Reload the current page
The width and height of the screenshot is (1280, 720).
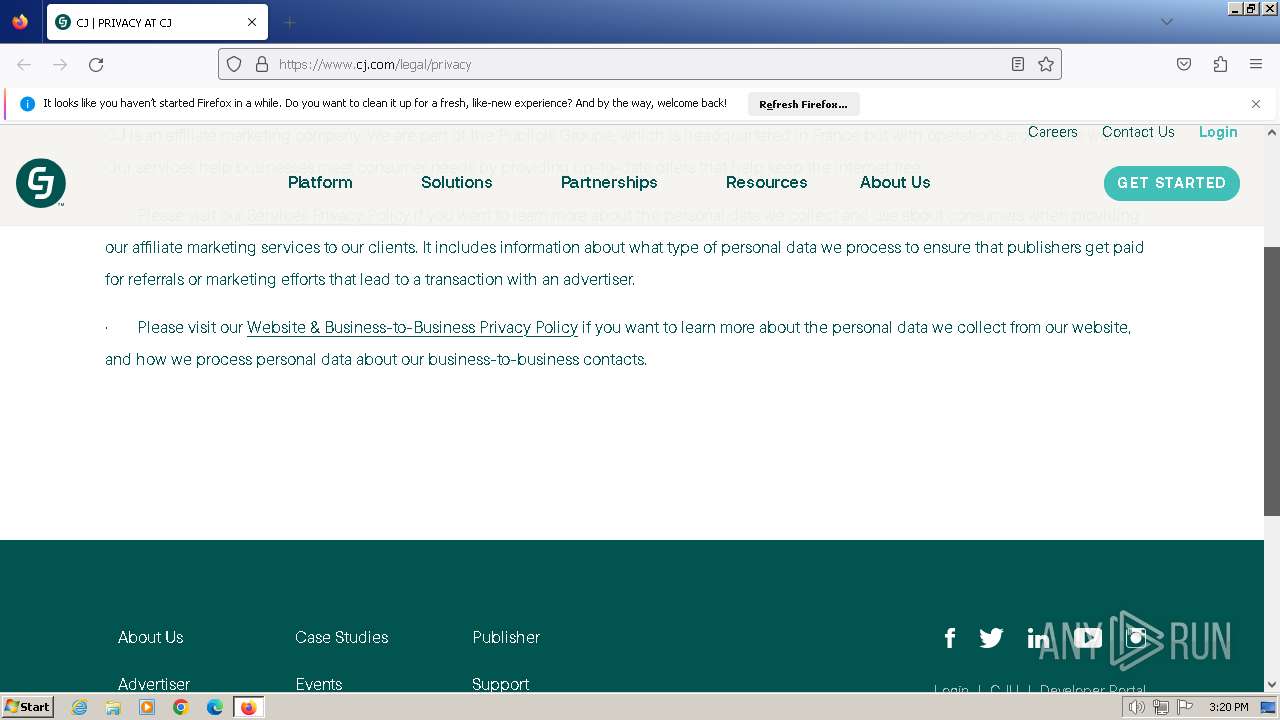point(96,64)
